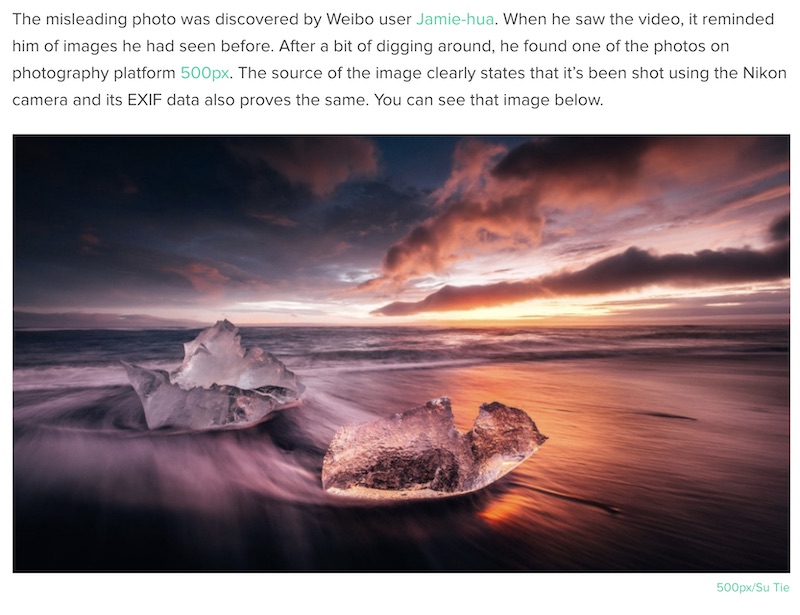Click the long dark cloud band above horizon
Viewport: 800px width, 615px height.
pos(587,283)
